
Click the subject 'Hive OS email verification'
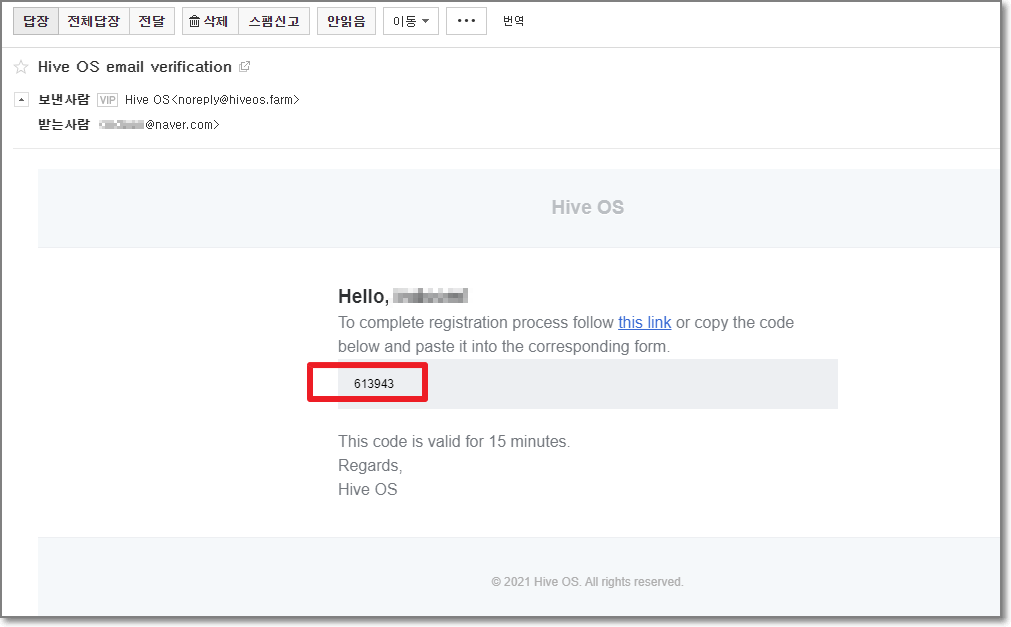coord(135,67)
